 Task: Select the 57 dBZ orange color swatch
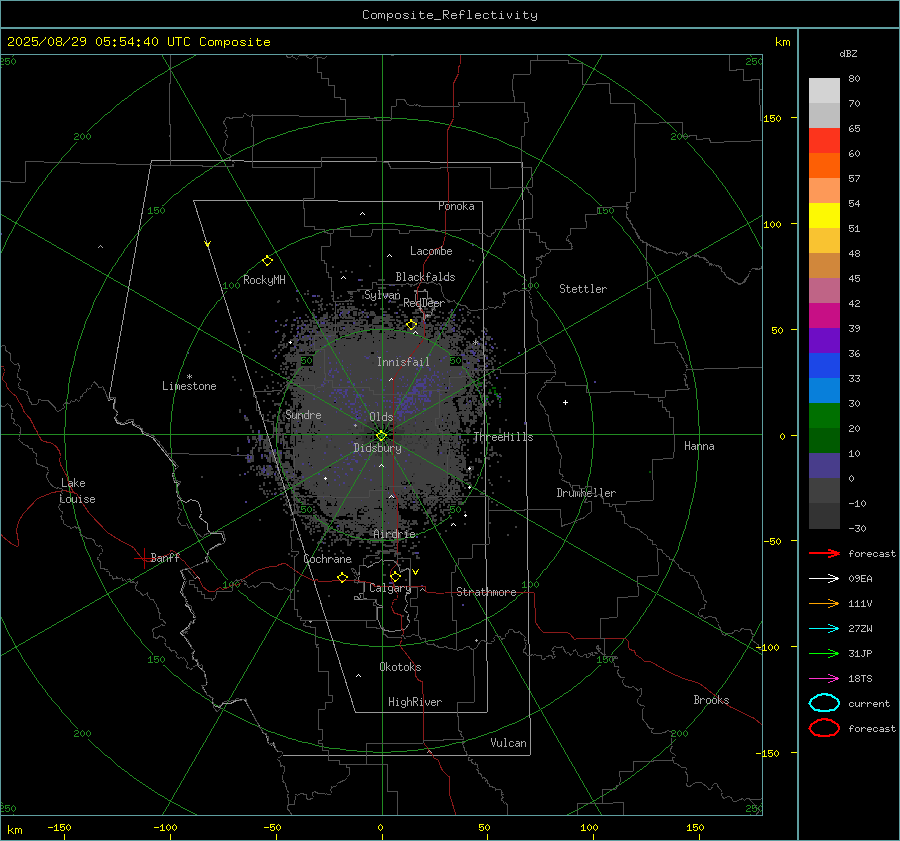(x=824, y=165)
